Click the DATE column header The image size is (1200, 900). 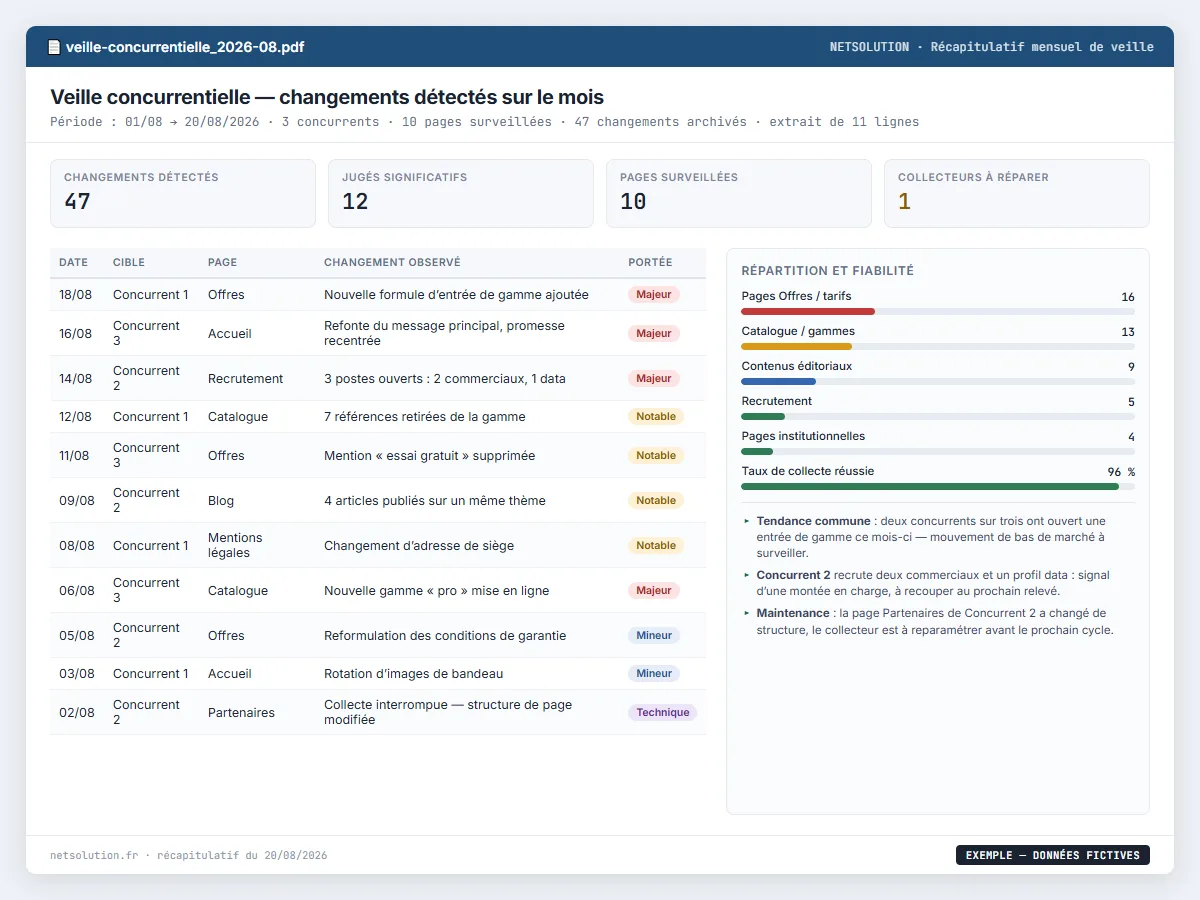73,262
